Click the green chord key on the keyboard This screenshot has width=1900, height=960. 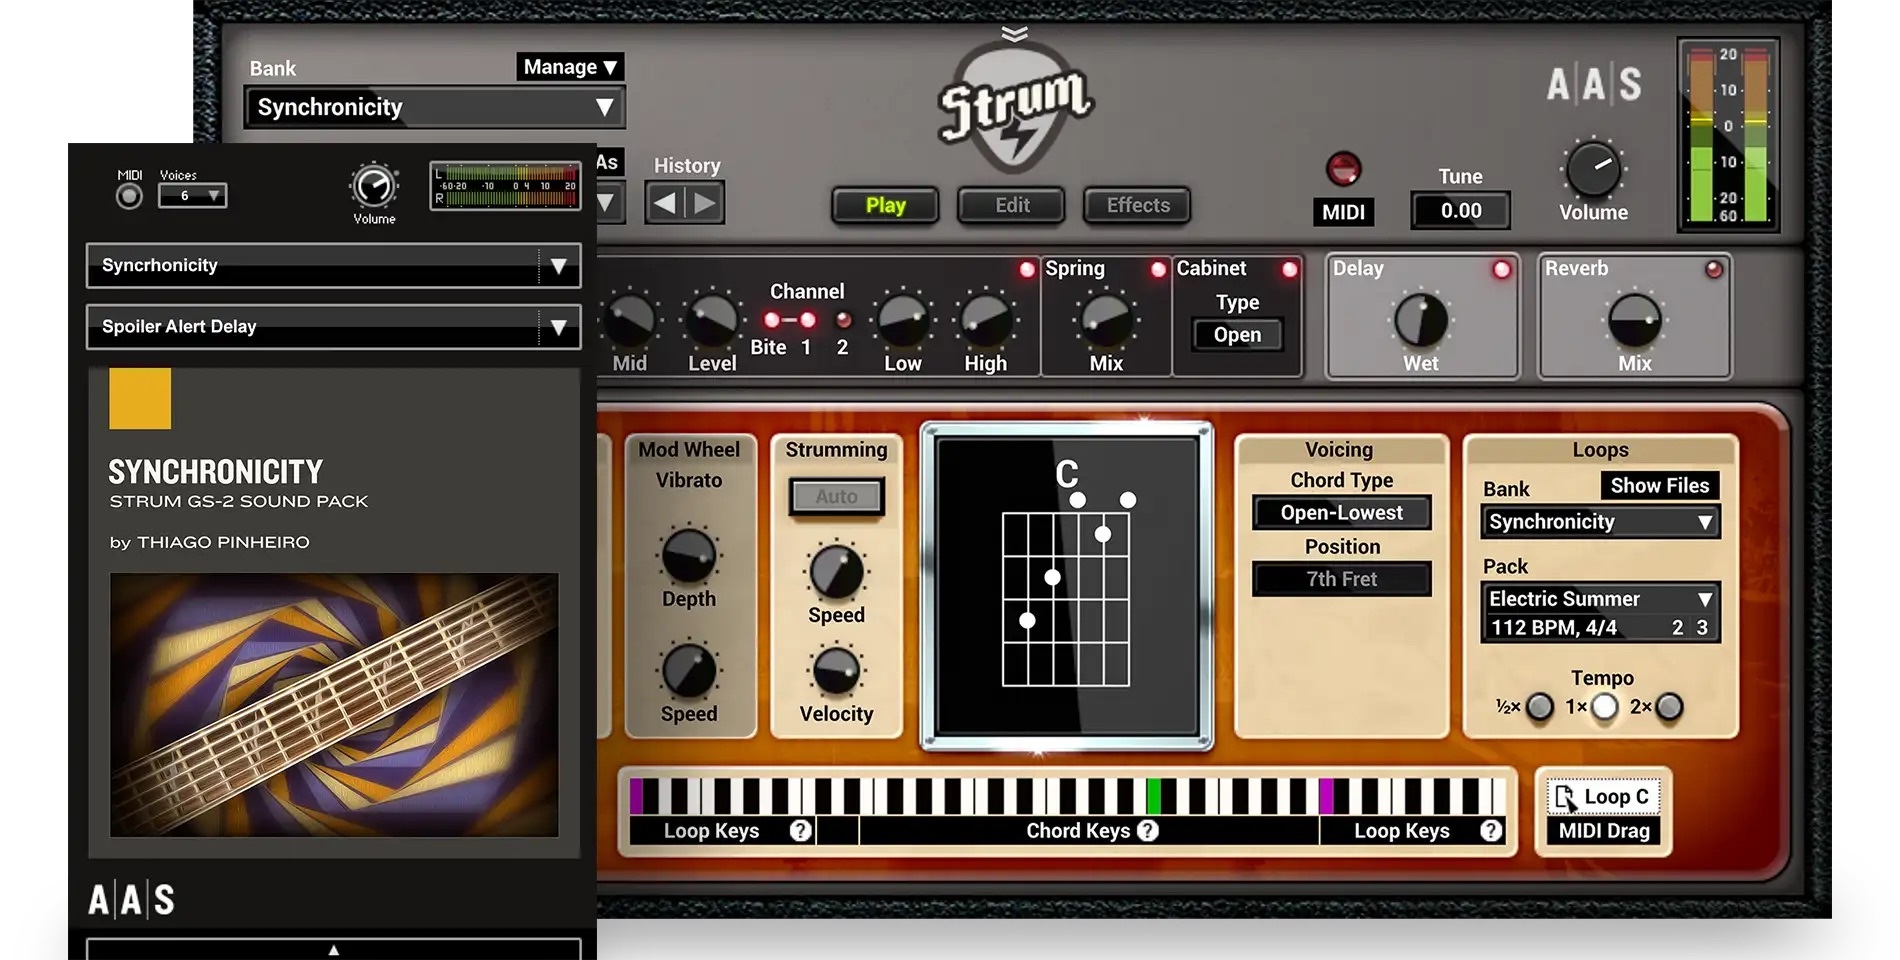1153,796
